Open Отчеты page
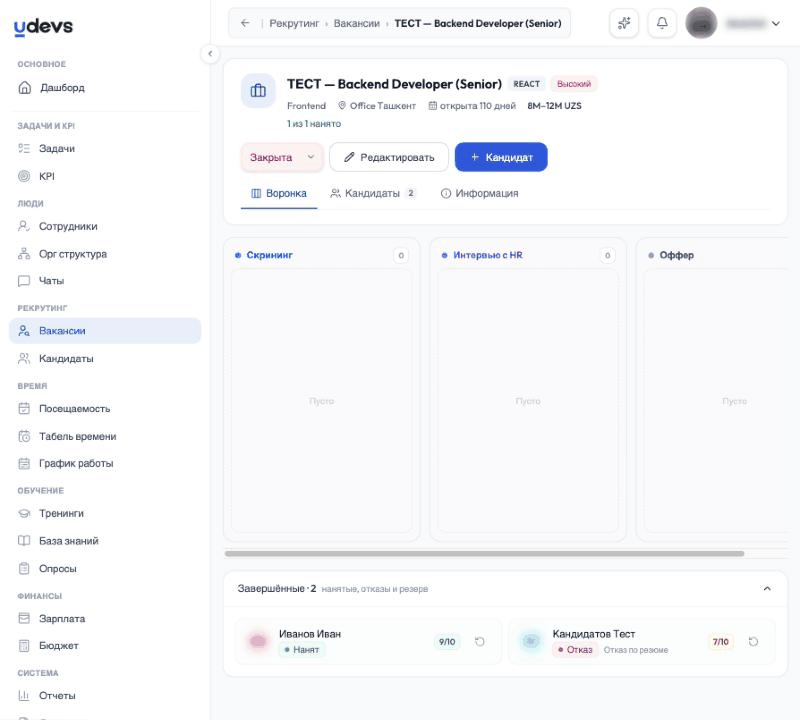 pos(105,696)
